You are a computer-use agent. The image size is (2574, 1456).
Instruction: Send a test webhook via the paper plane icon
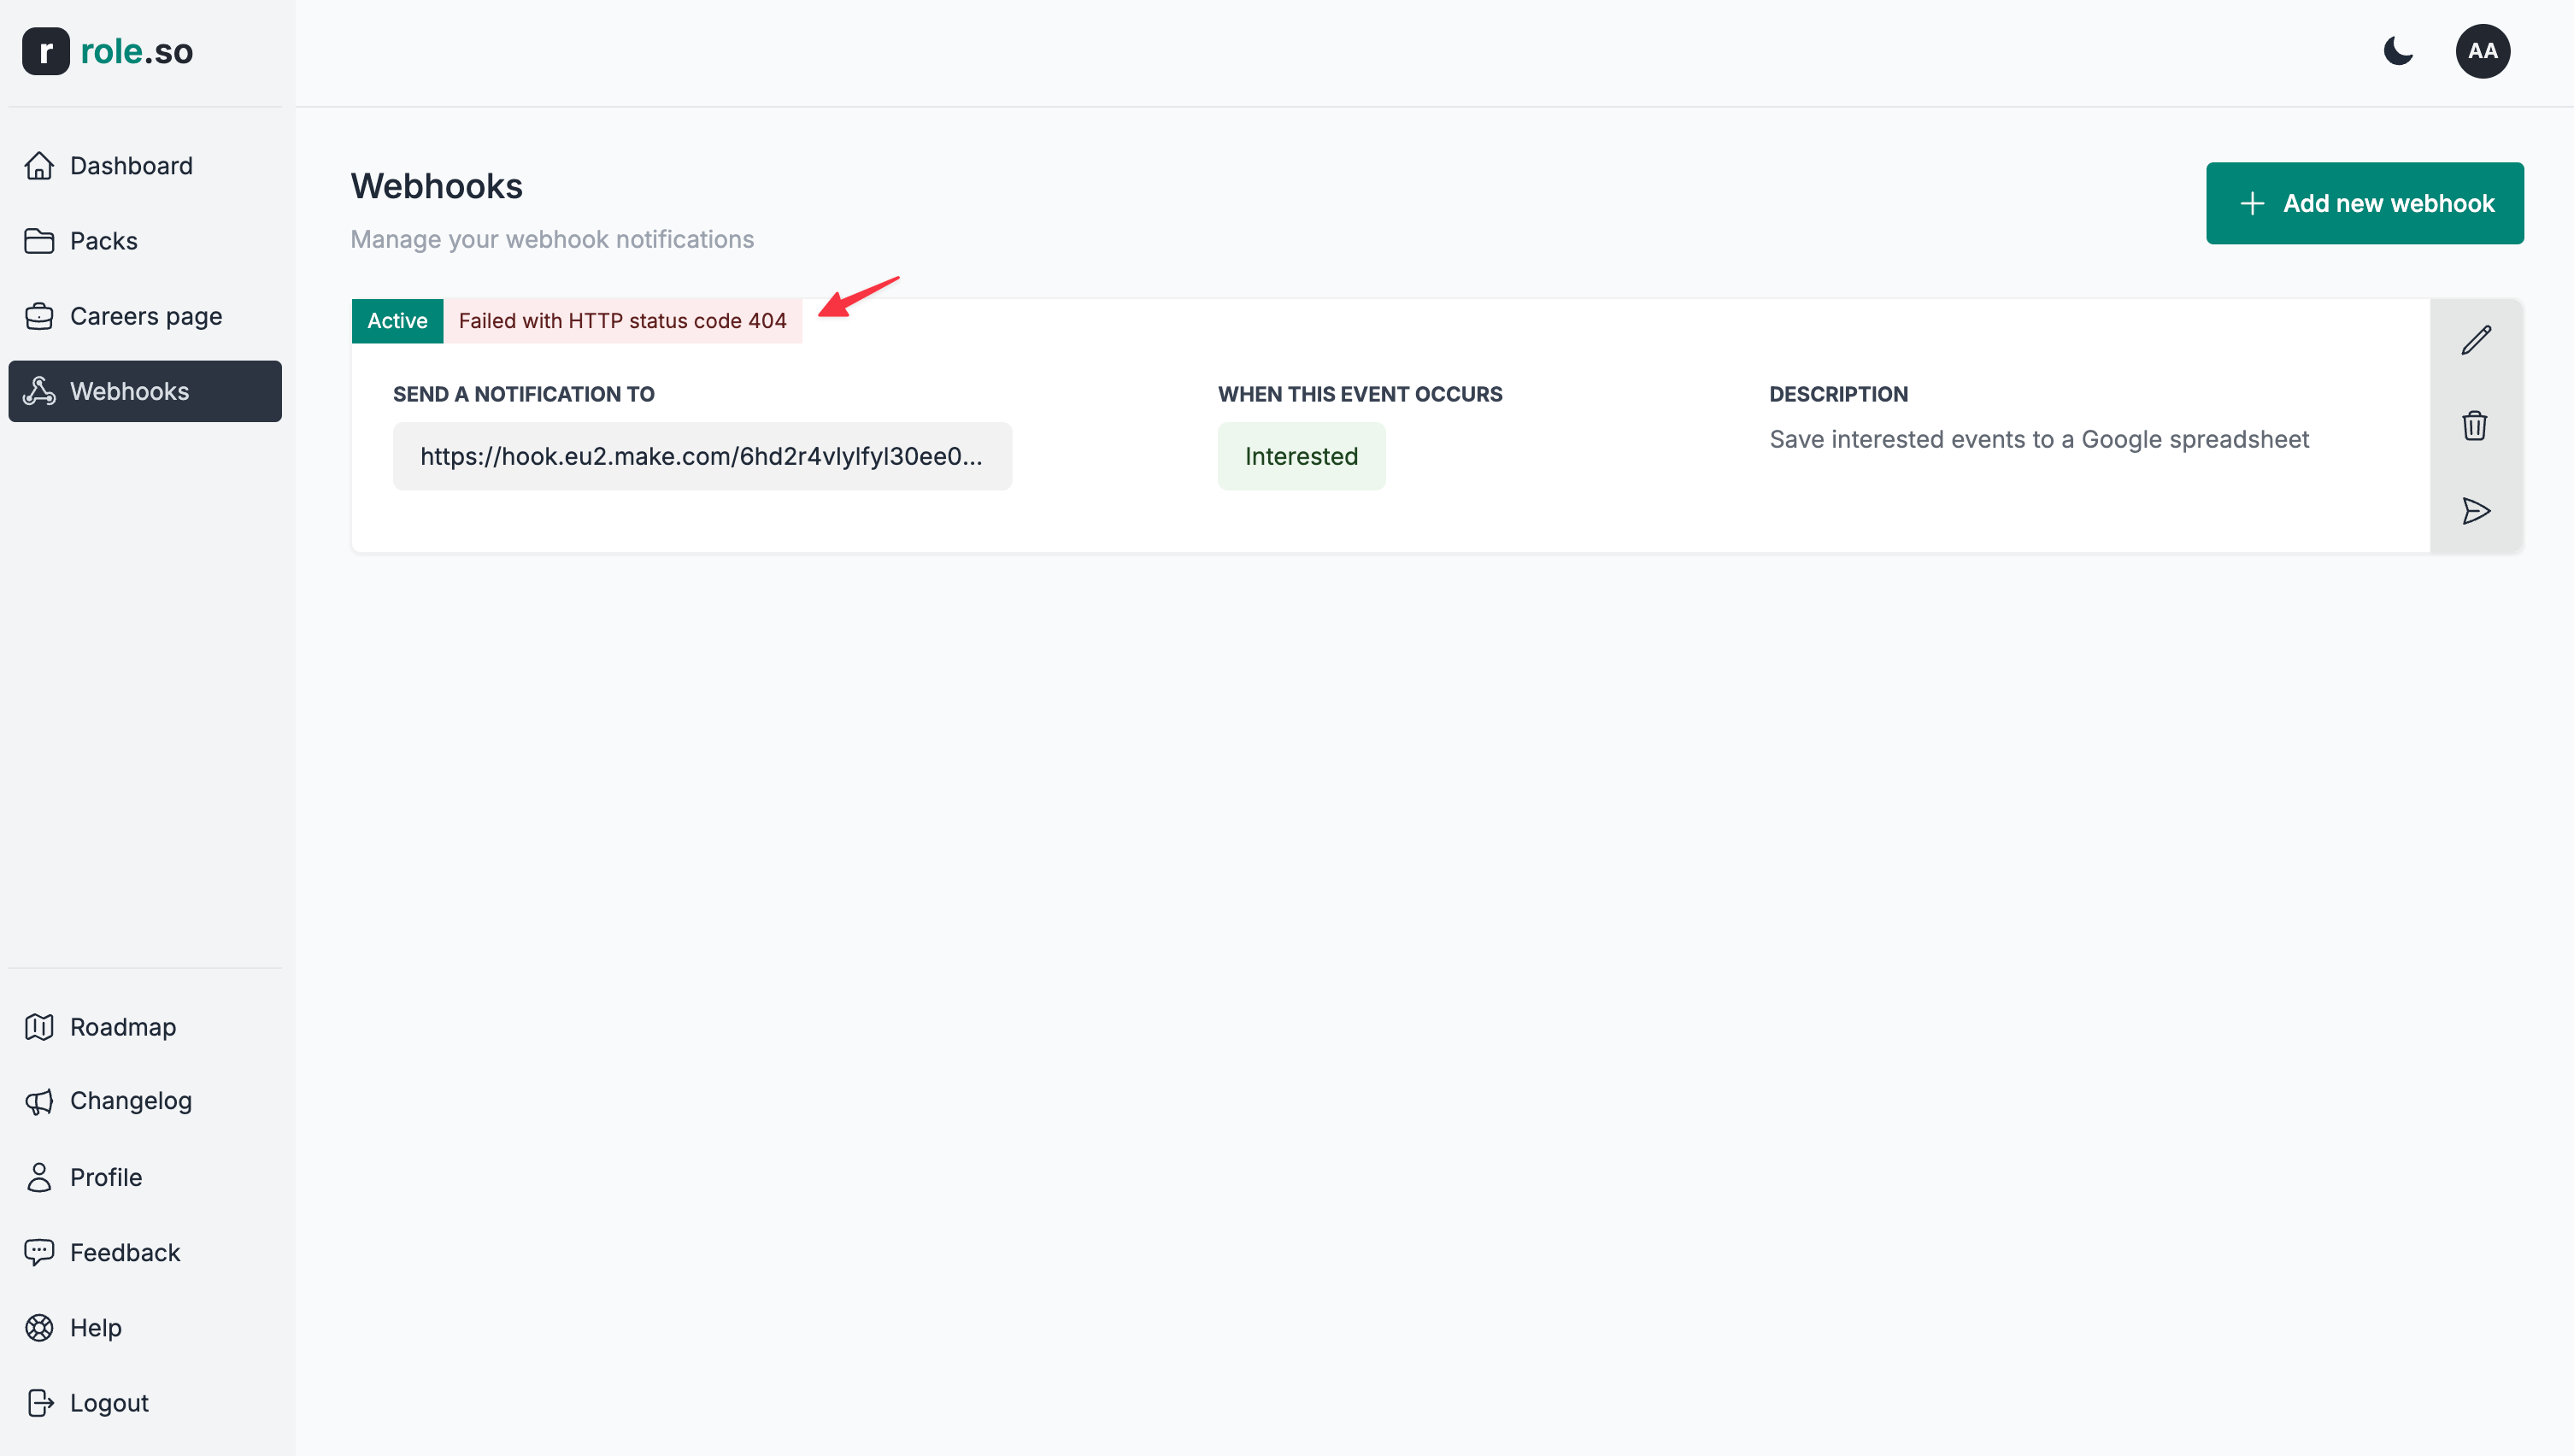(2477, 511)
